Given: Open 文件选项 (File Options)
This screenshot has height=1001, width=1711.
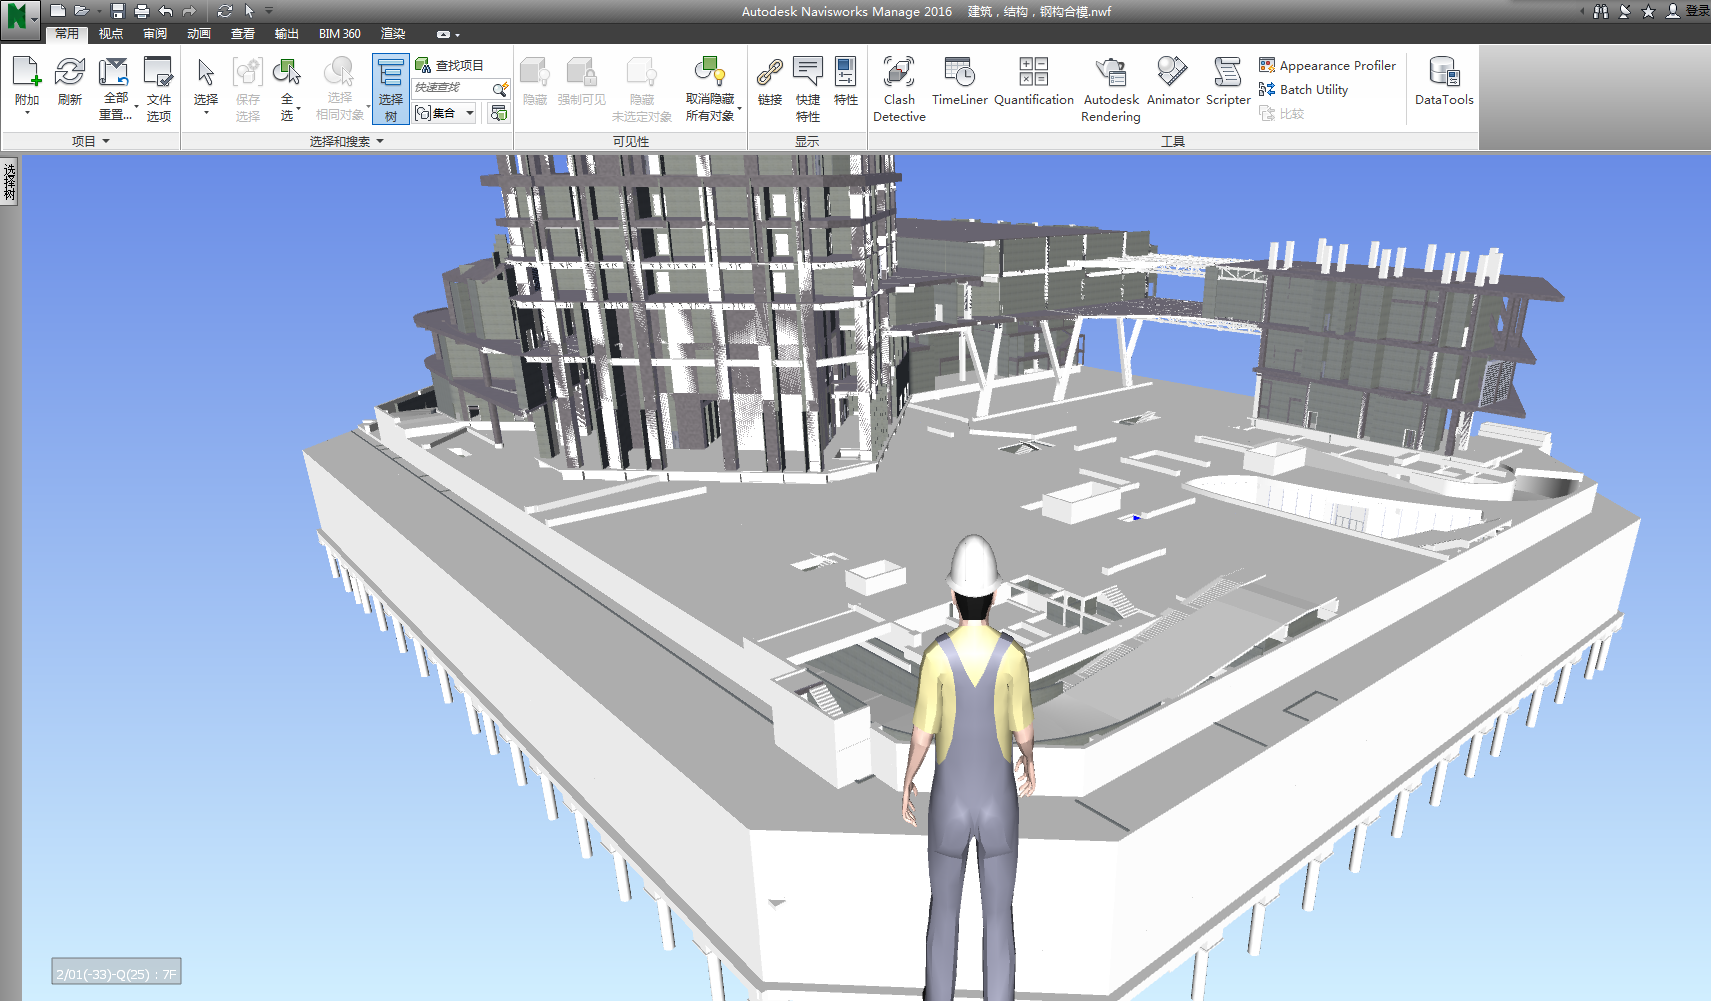Looking at the screenshot, I should 159,88.
